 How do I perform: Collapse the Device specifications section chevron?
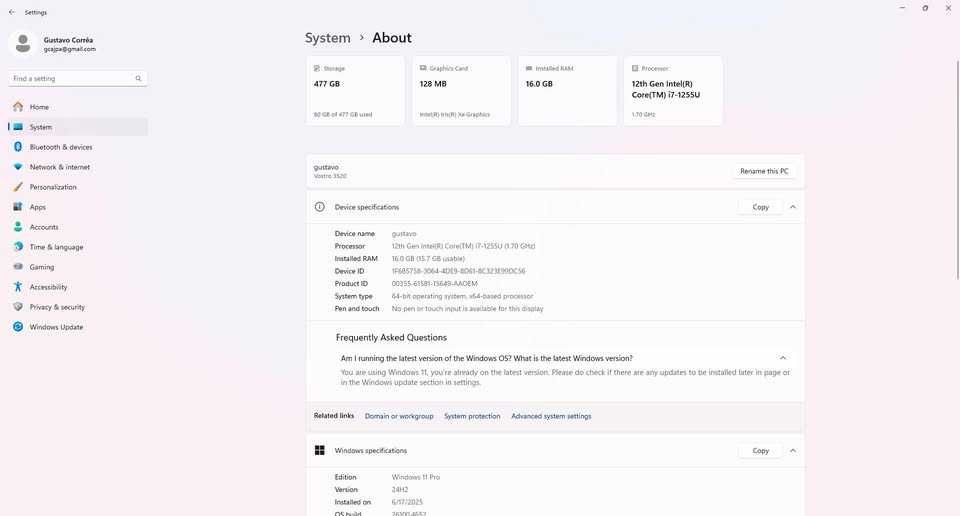coord(793,207)
